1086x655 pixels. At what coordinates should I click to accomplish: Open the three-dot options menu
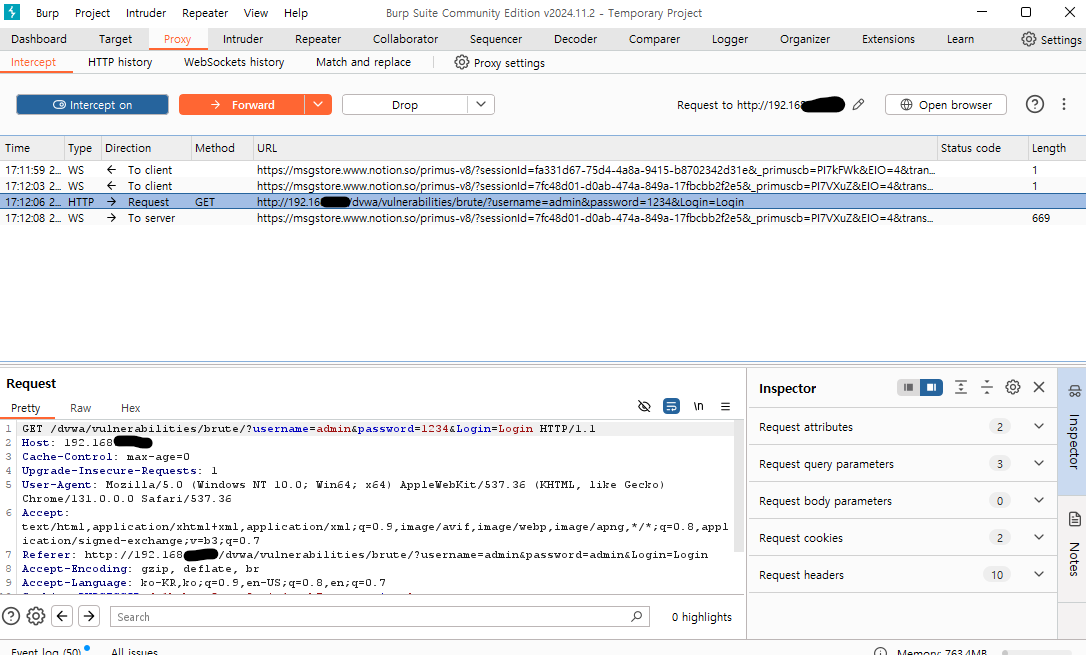coord(1064,105)
